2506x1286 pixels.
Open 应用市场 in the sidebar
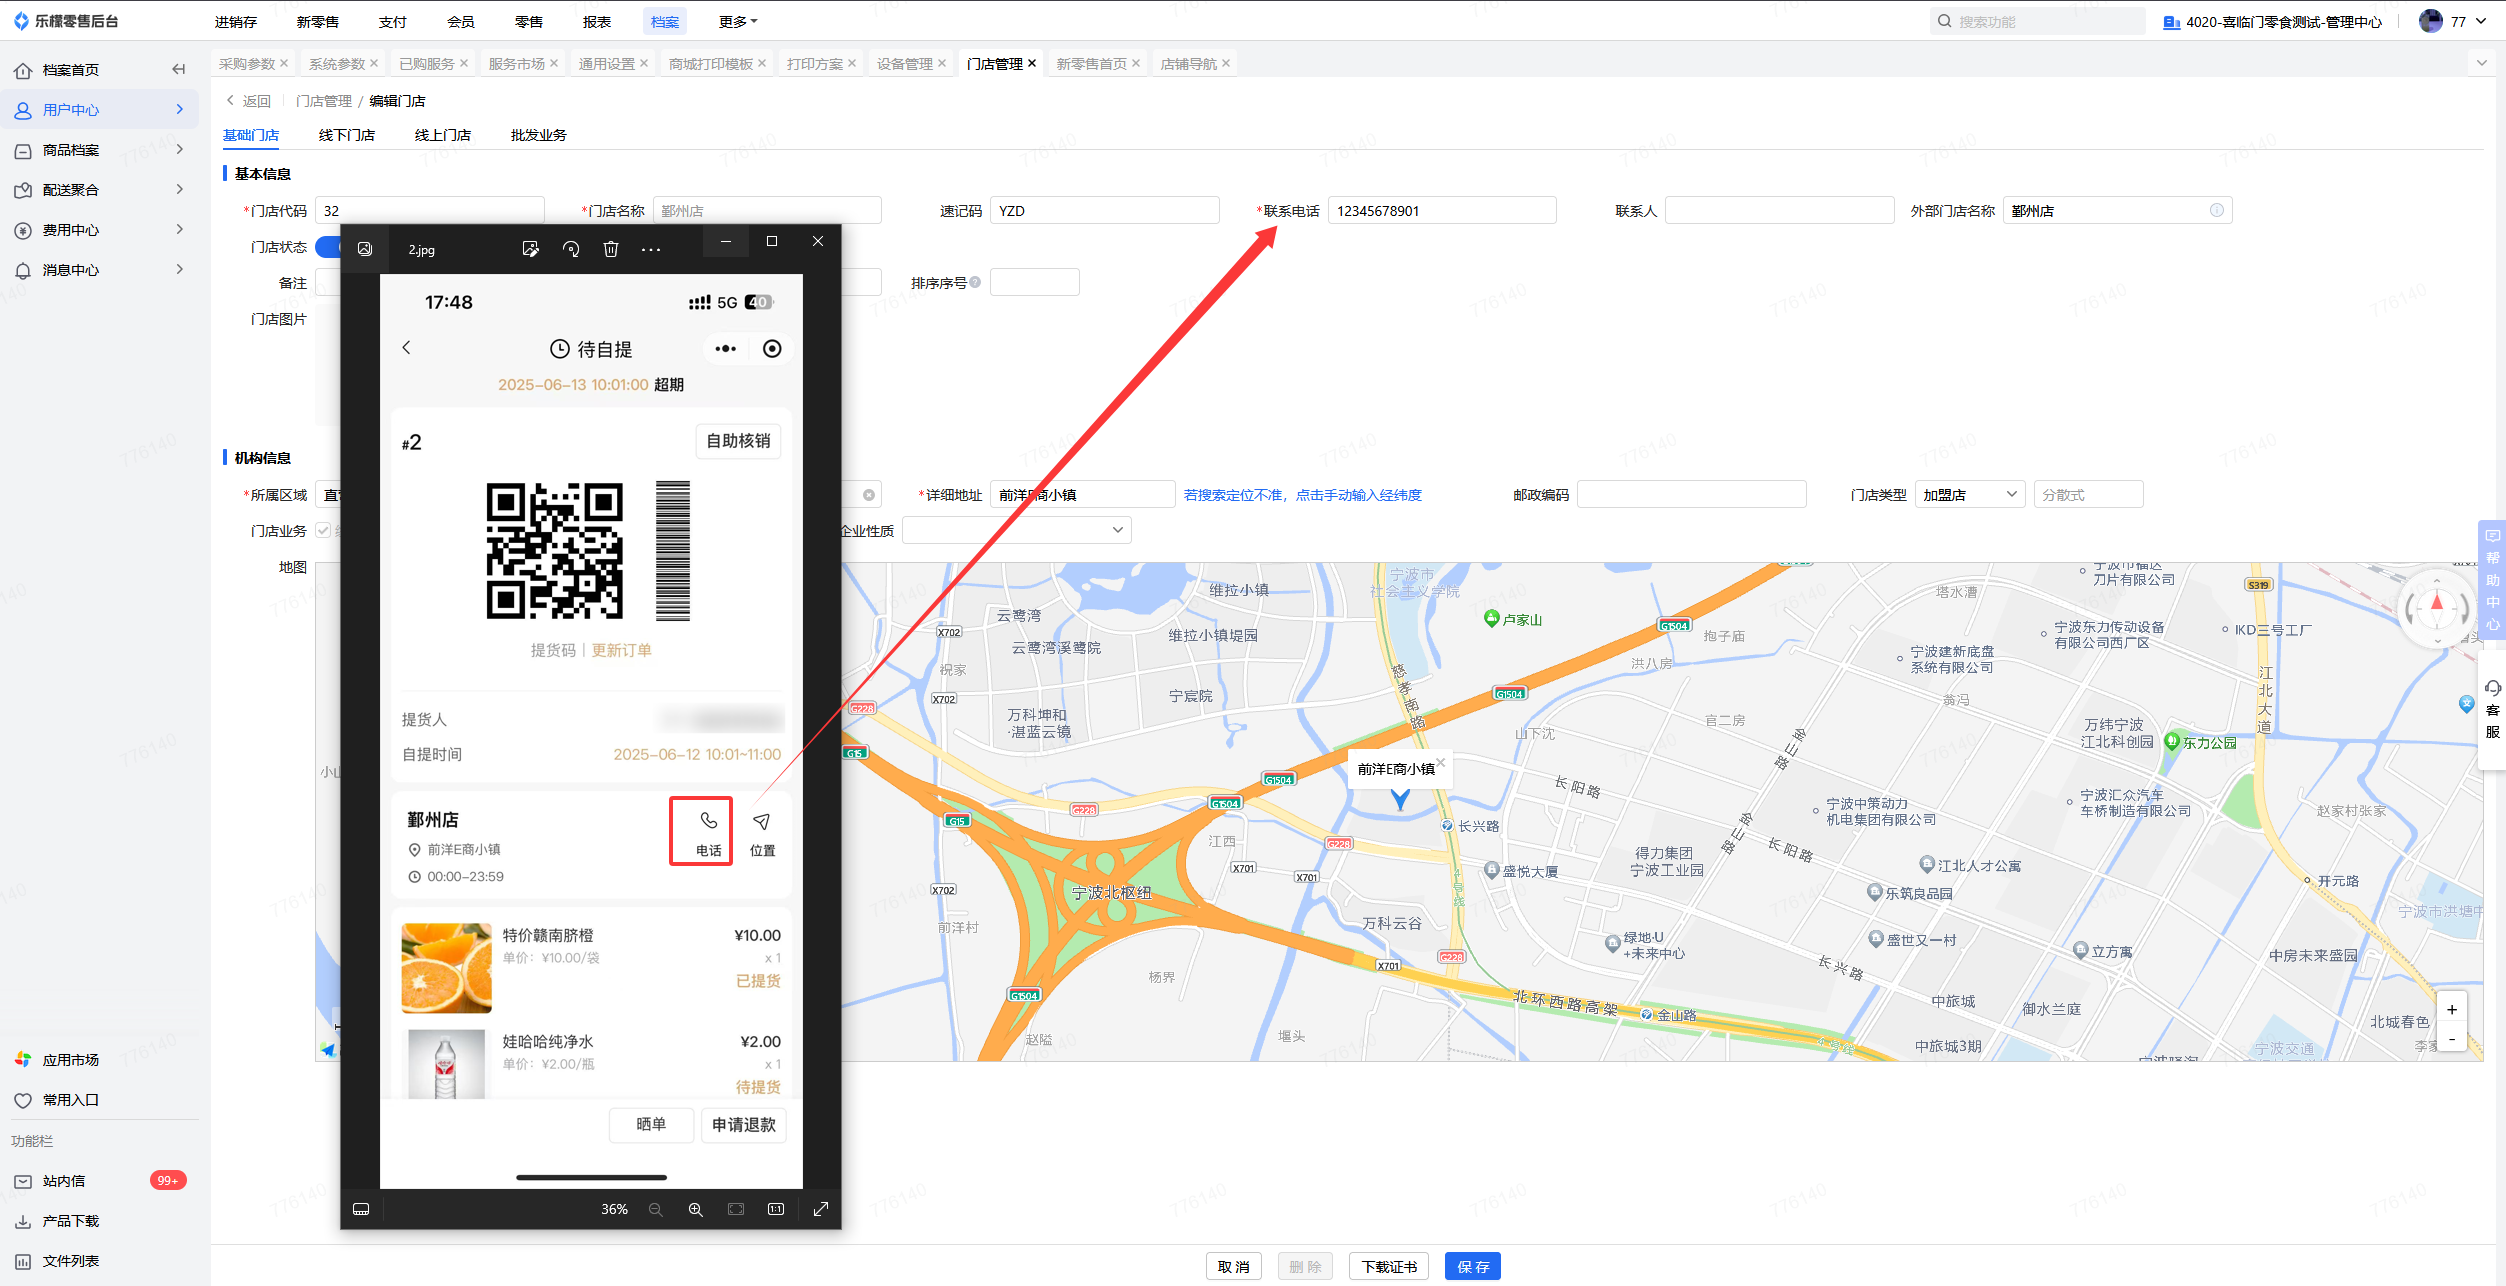(x=70, y=1060)
